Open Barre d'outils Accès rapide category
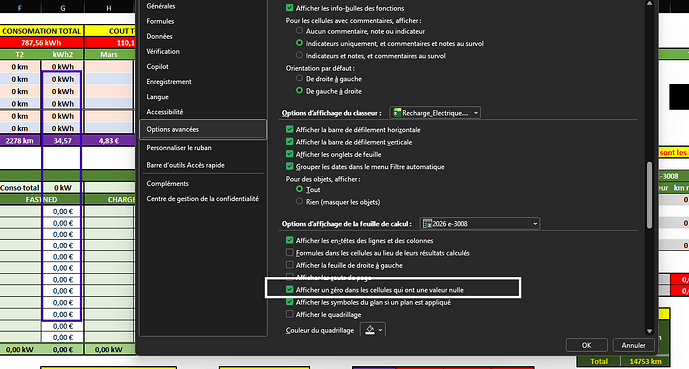Viewport: 689px width, 369px height. point(185,165)
